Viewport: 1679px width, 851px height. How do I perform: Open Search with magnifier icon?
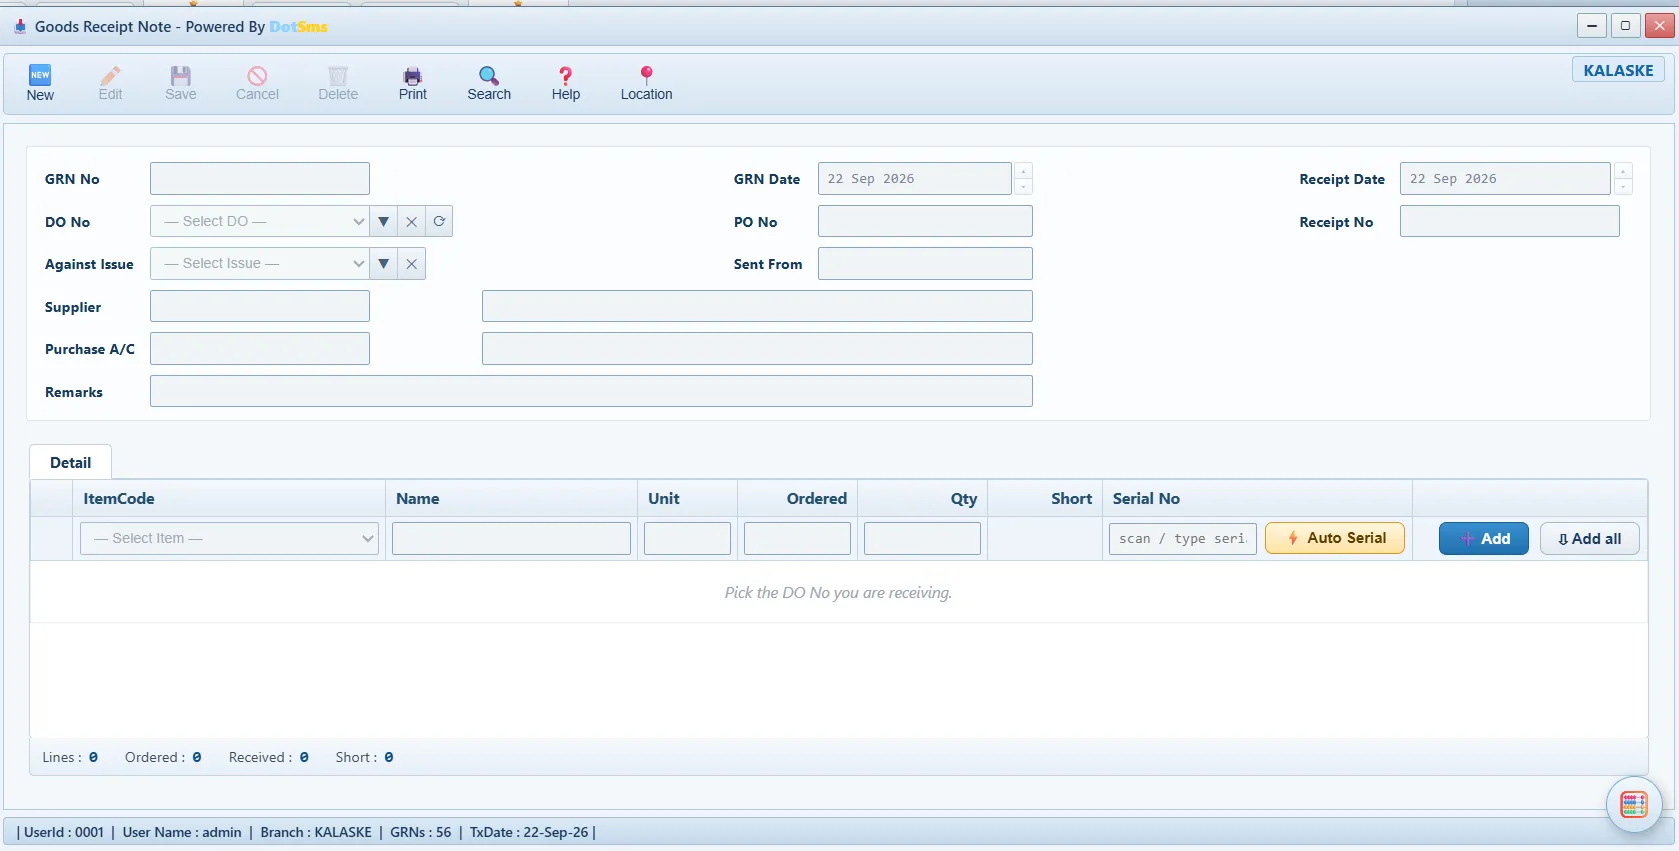click(489, 83)
